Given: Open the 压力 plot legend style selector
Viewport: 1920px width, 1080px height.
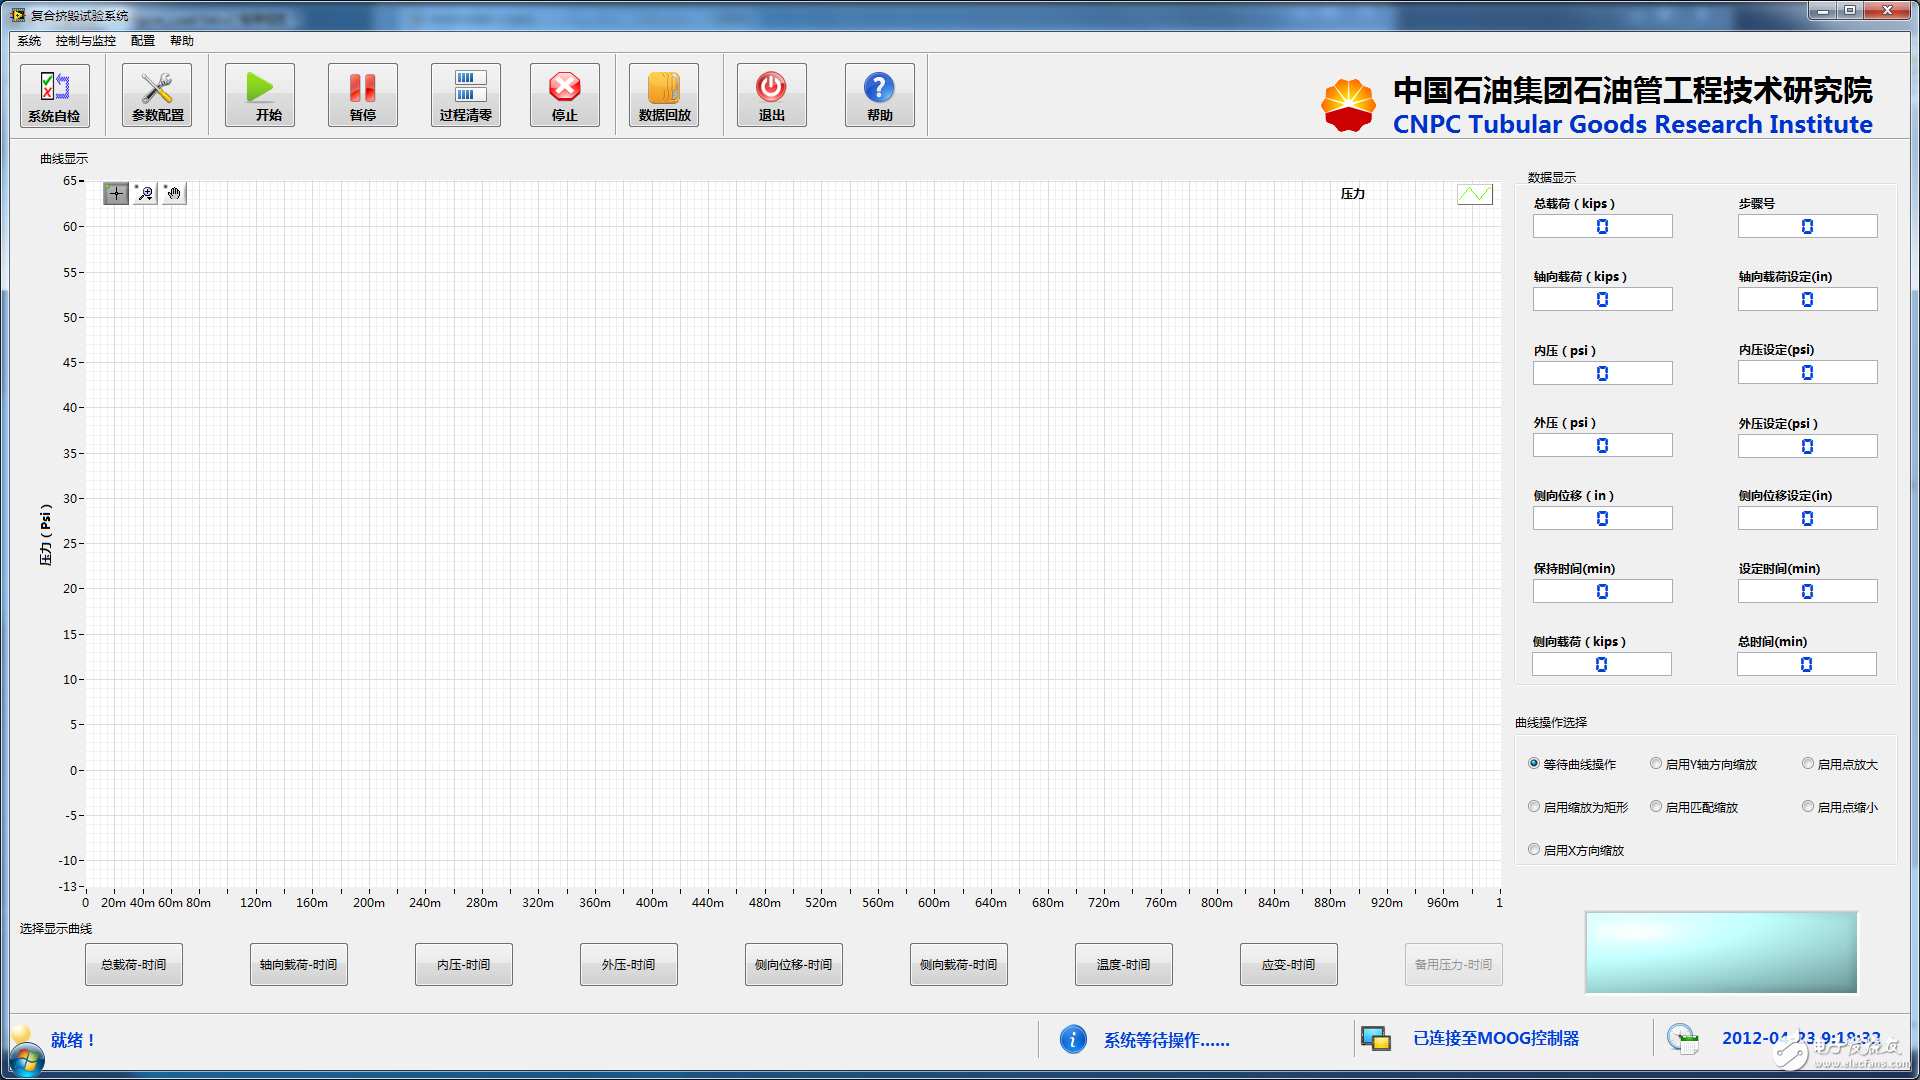Looking at the screenshot, I should click(1474, 194).
